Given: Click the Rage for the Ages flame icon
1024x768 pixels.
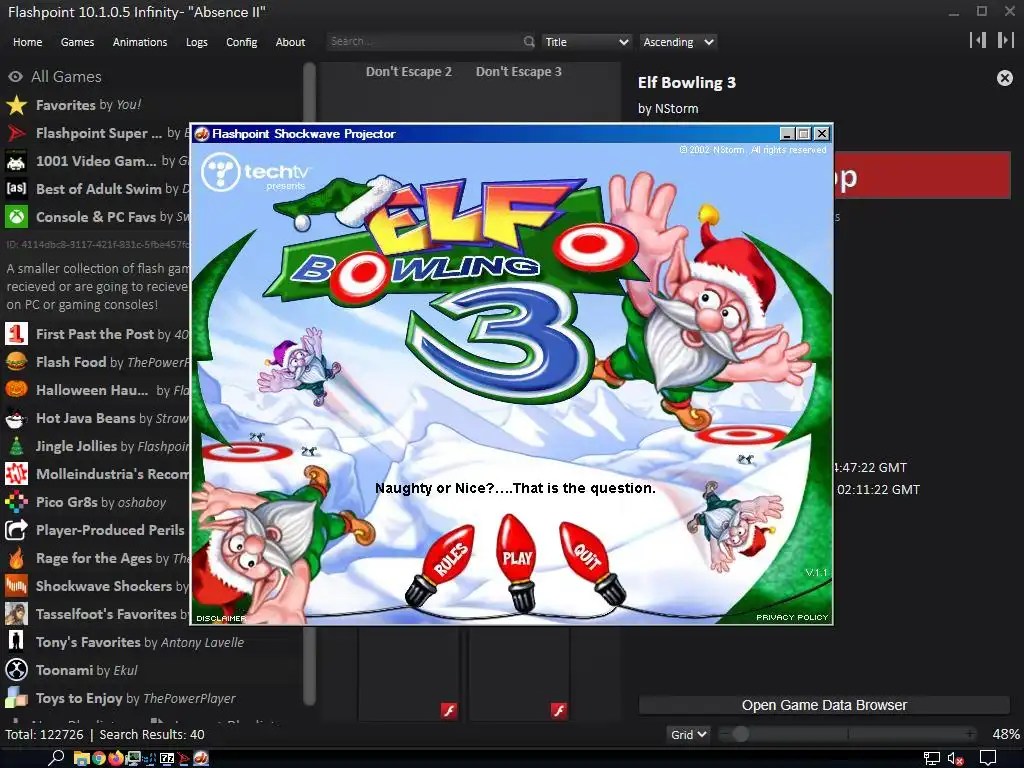Looking at the screenshot, I should [16, 558].
